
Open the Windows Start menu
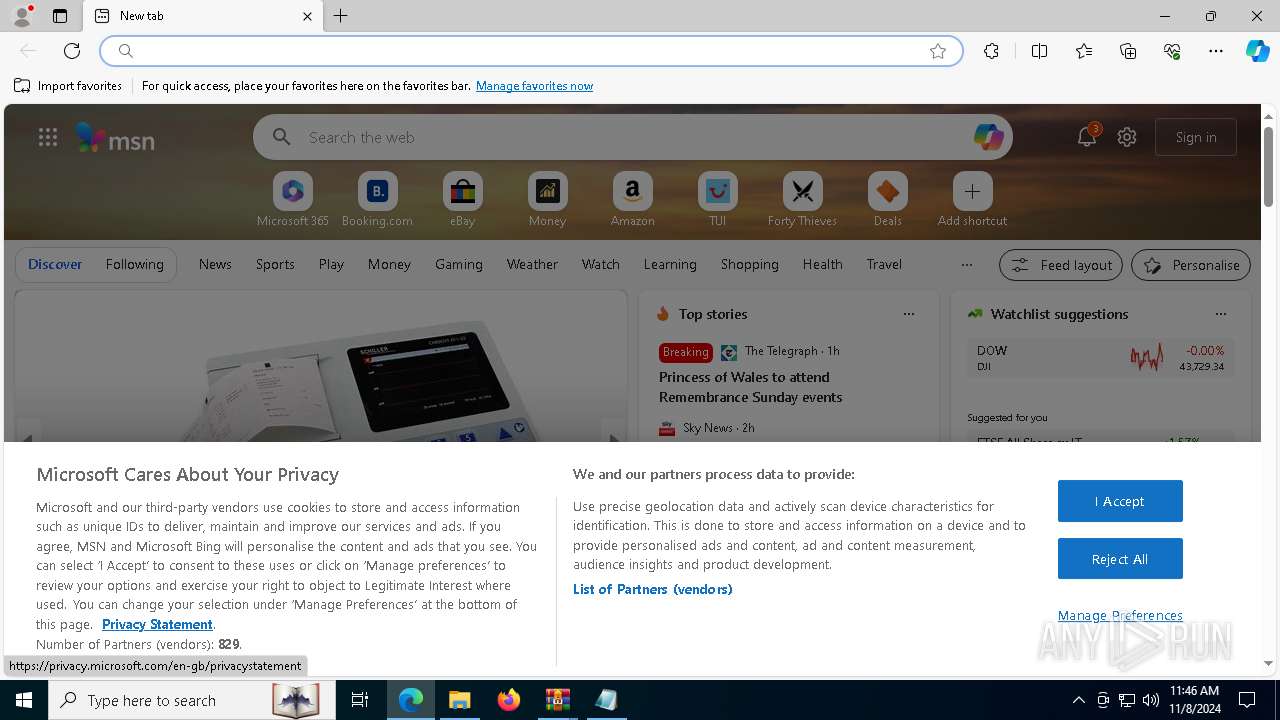coord(24,700)
